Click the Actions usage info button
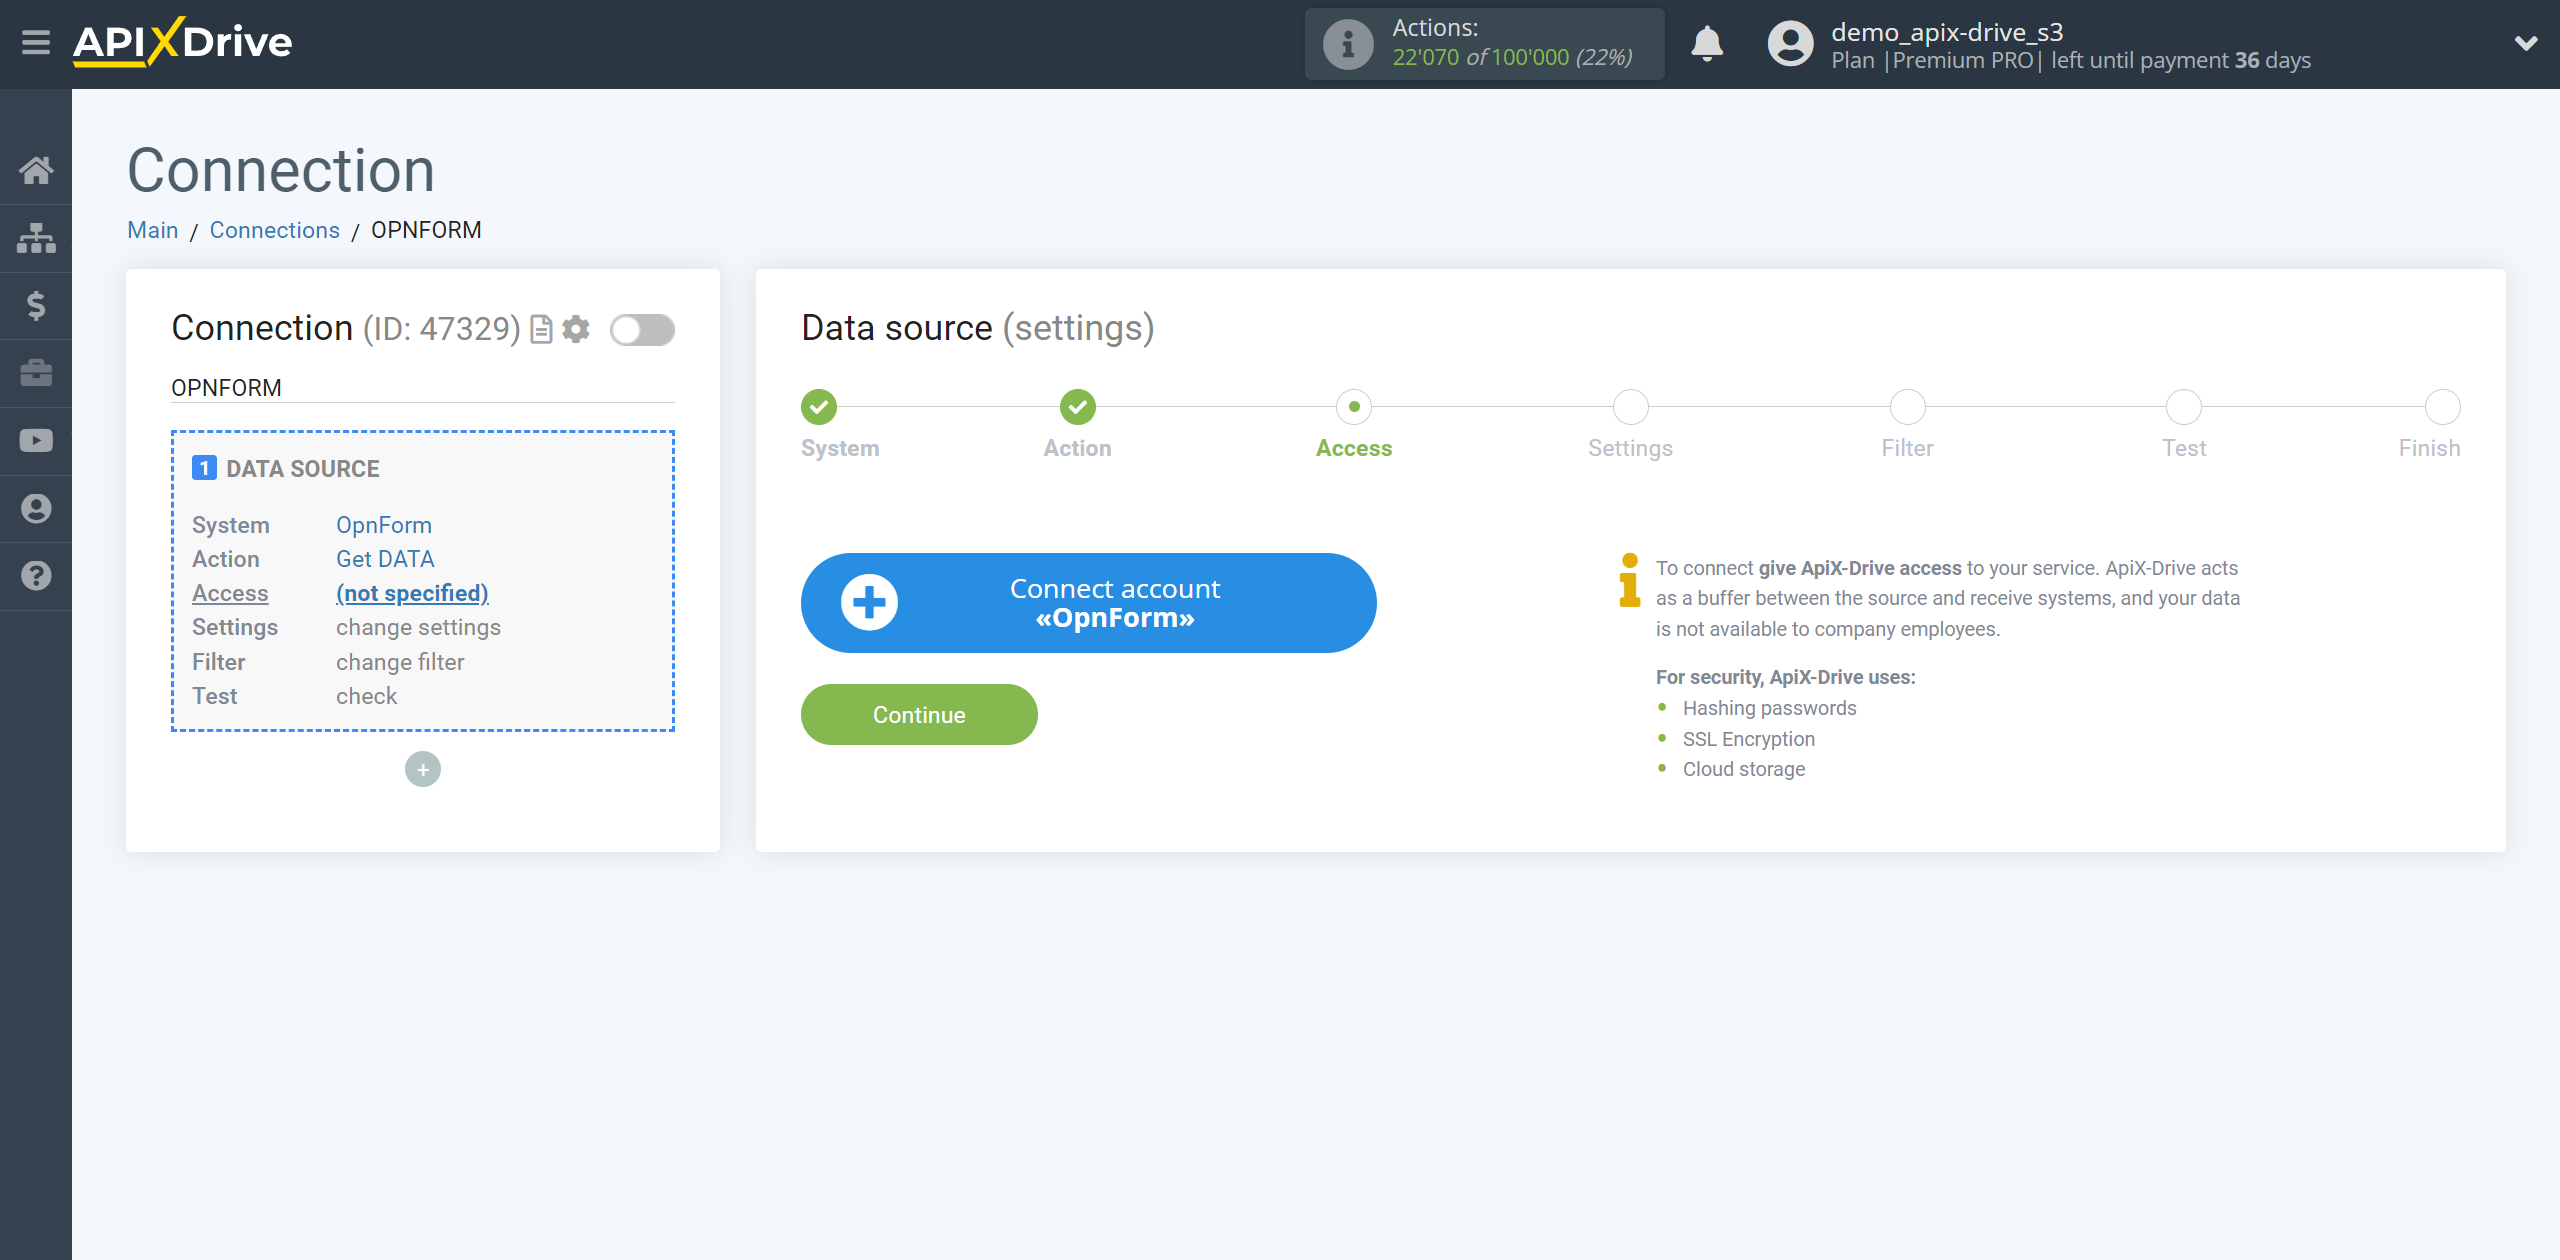Viewport: 2560px width, 1260px height. coord(1349,42)
